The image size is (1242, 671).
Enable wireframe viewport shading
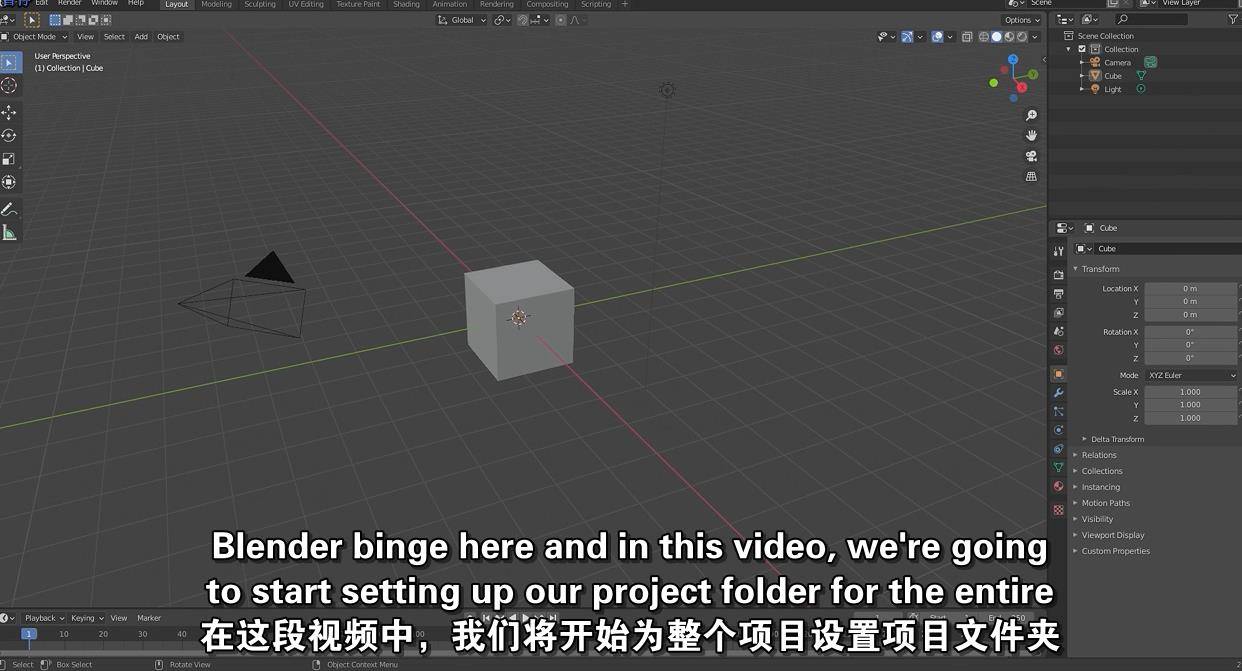[984, 37]
